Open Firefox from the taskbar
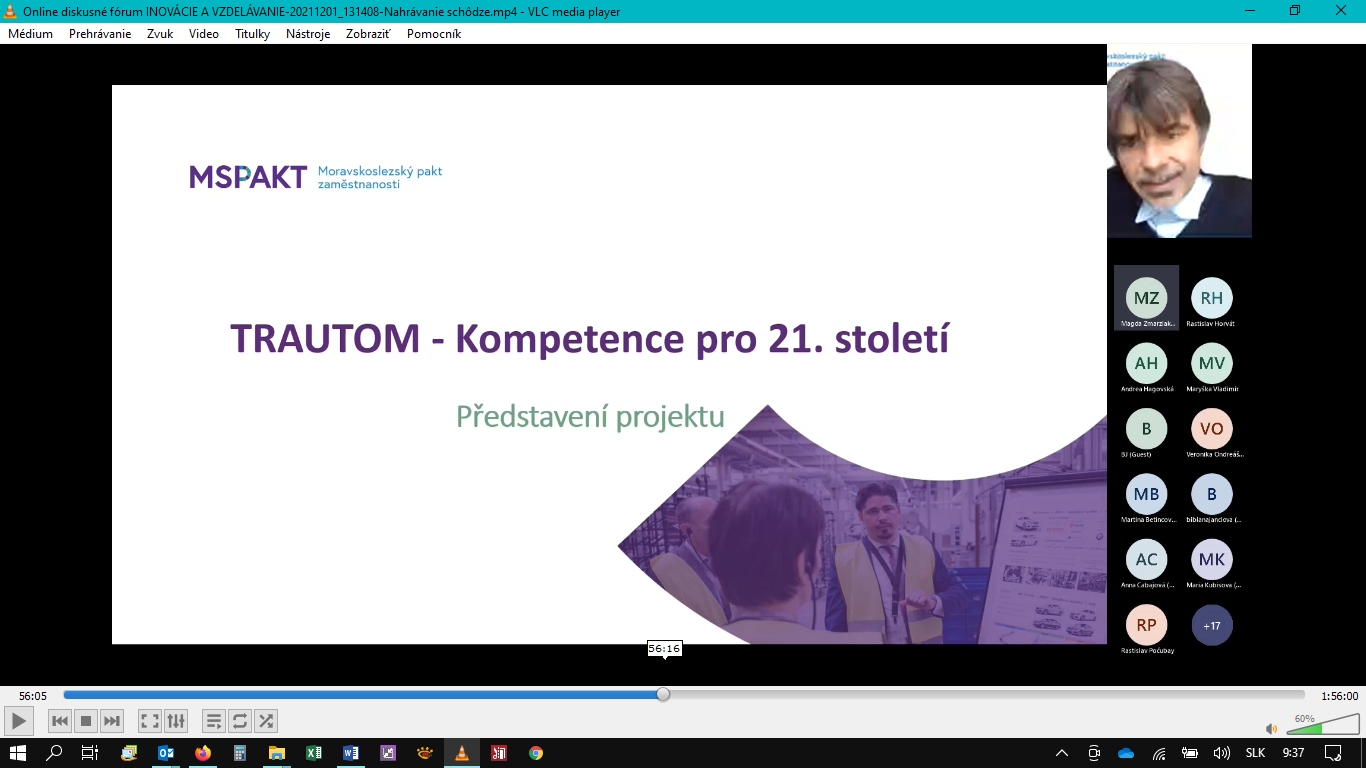 (203, 753)
